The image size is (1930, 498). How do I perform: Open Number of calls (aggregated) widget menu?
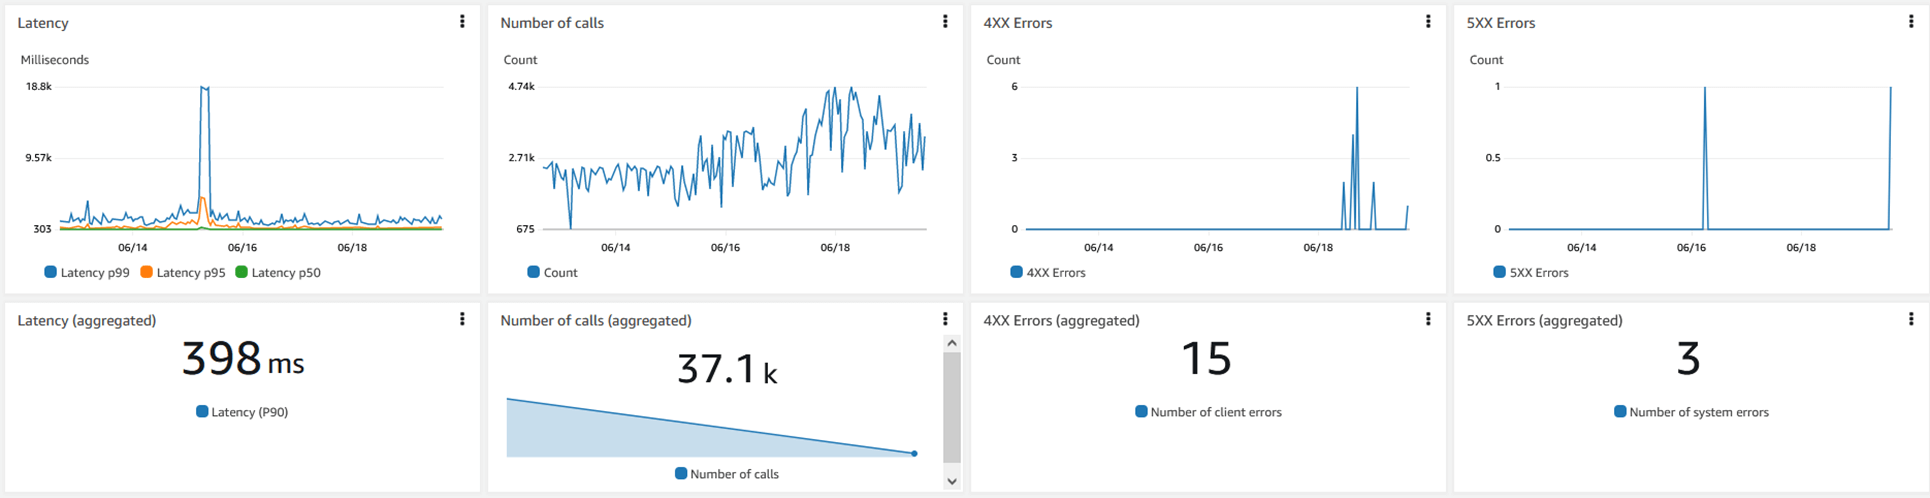(x=945, y=319)
